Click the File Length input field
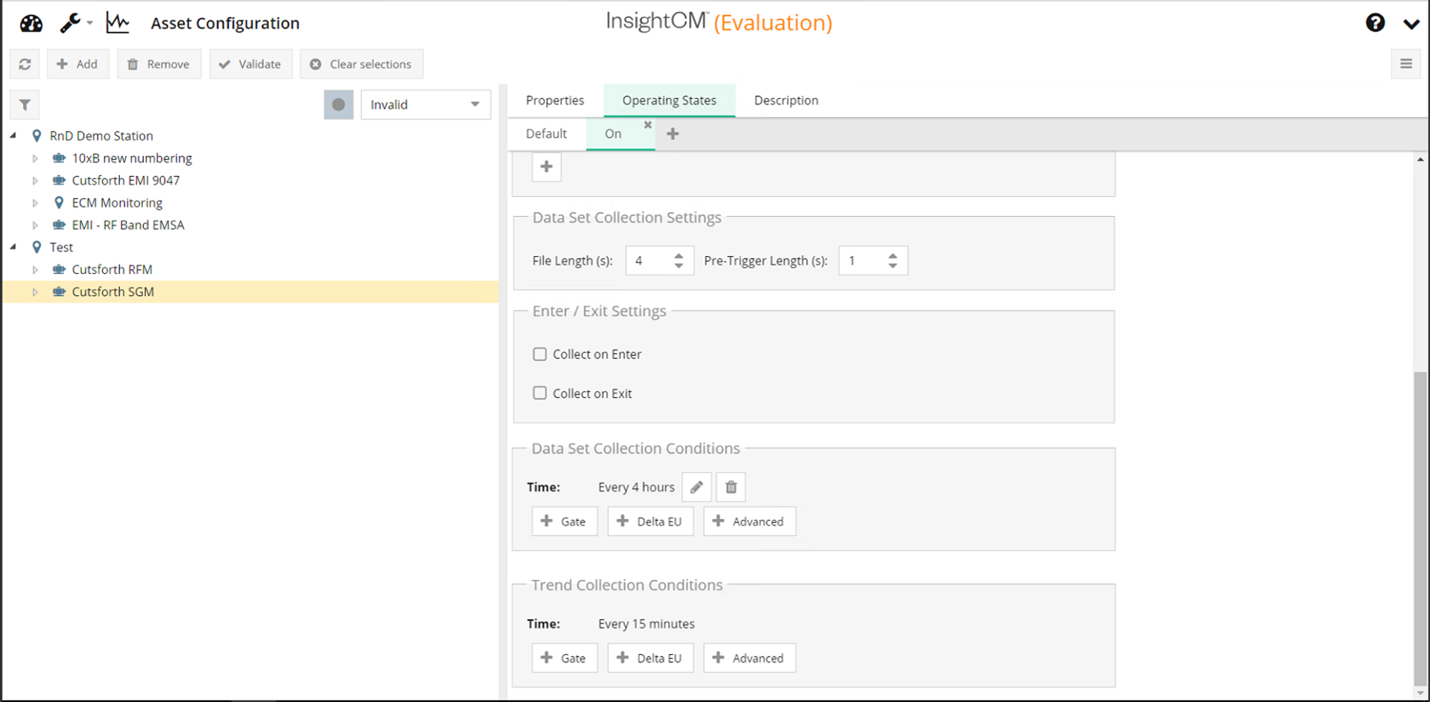Image resolution: width=1430 pixels, height=702 pixels. coord(647,261)
